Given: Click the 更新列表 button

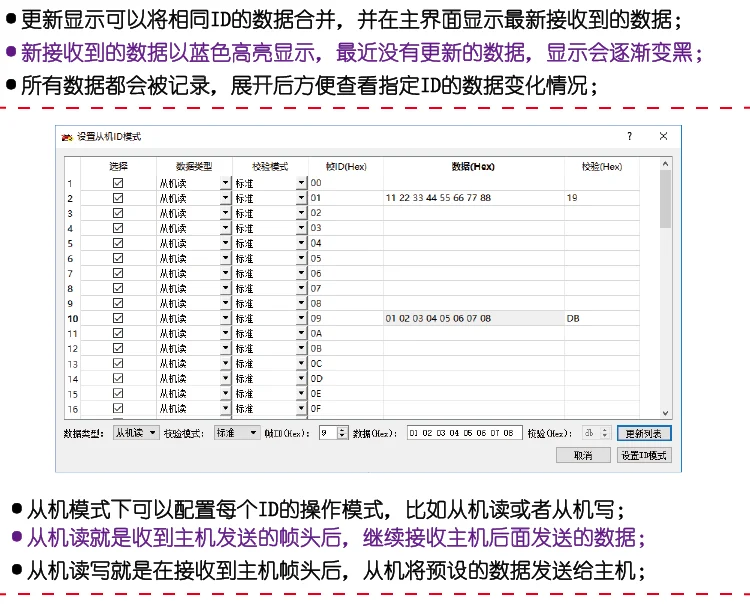Looking at the screenshot, I should [x=644, y=433].
